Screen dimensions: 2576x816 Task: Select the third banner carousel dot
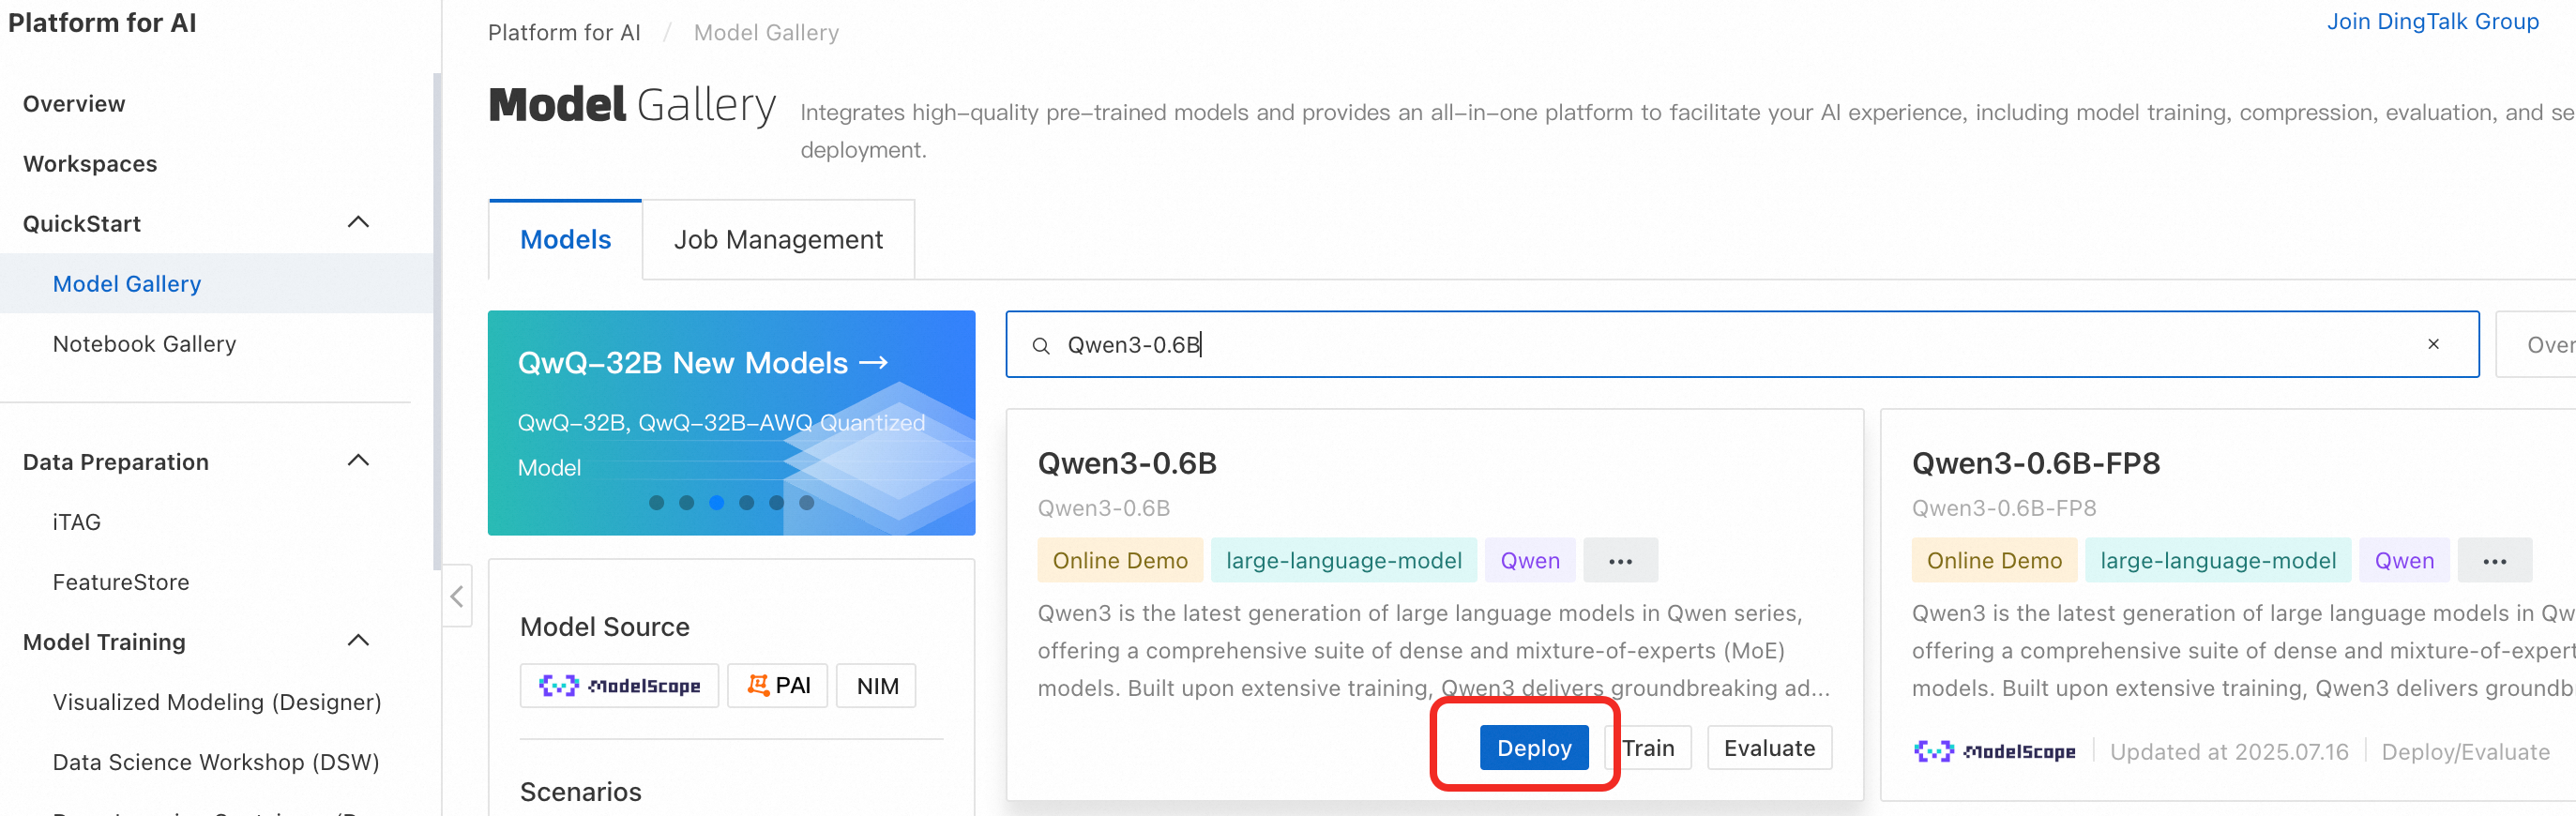tap(716, 503)
